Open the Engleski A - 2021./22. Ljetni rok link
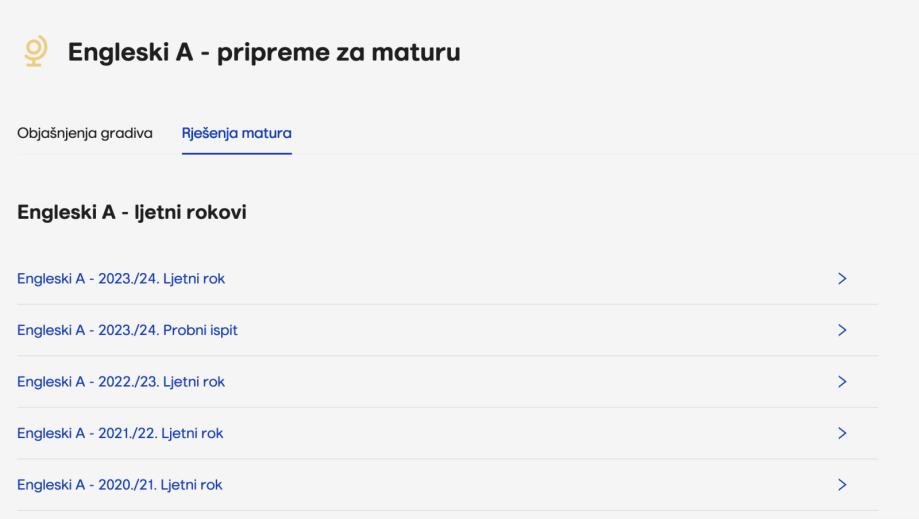Screen dimensions: 919x519 coord(120,433)
